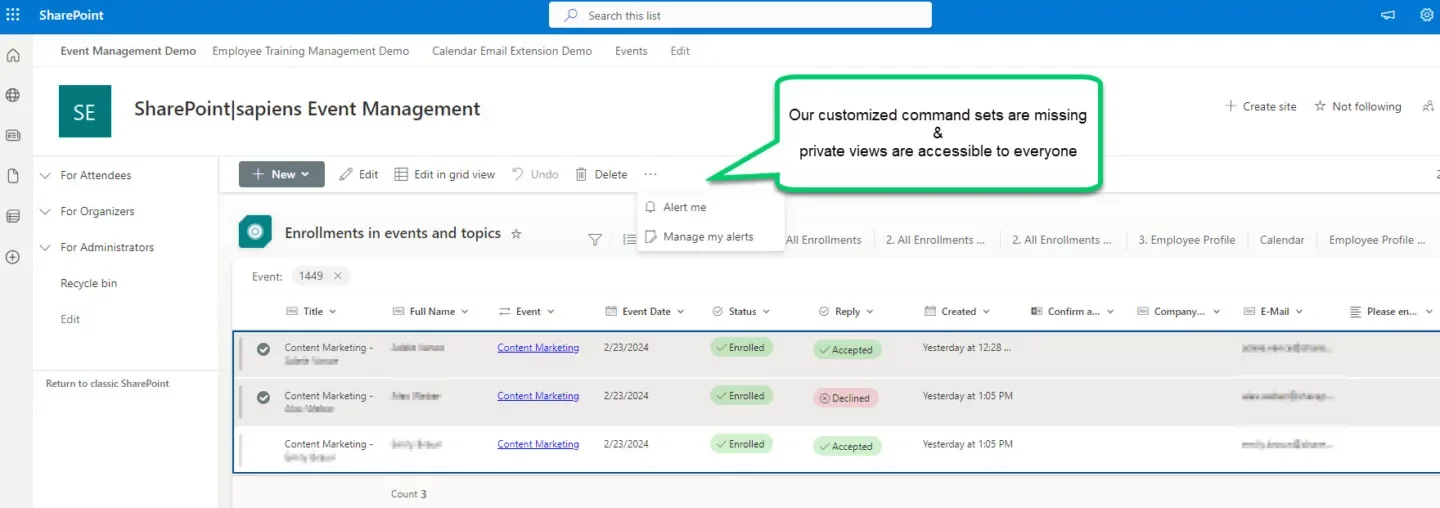This screenshot has width=1440, height=508.
Task: Click Edit in top navigation
Action: click(x=680, y=51)
